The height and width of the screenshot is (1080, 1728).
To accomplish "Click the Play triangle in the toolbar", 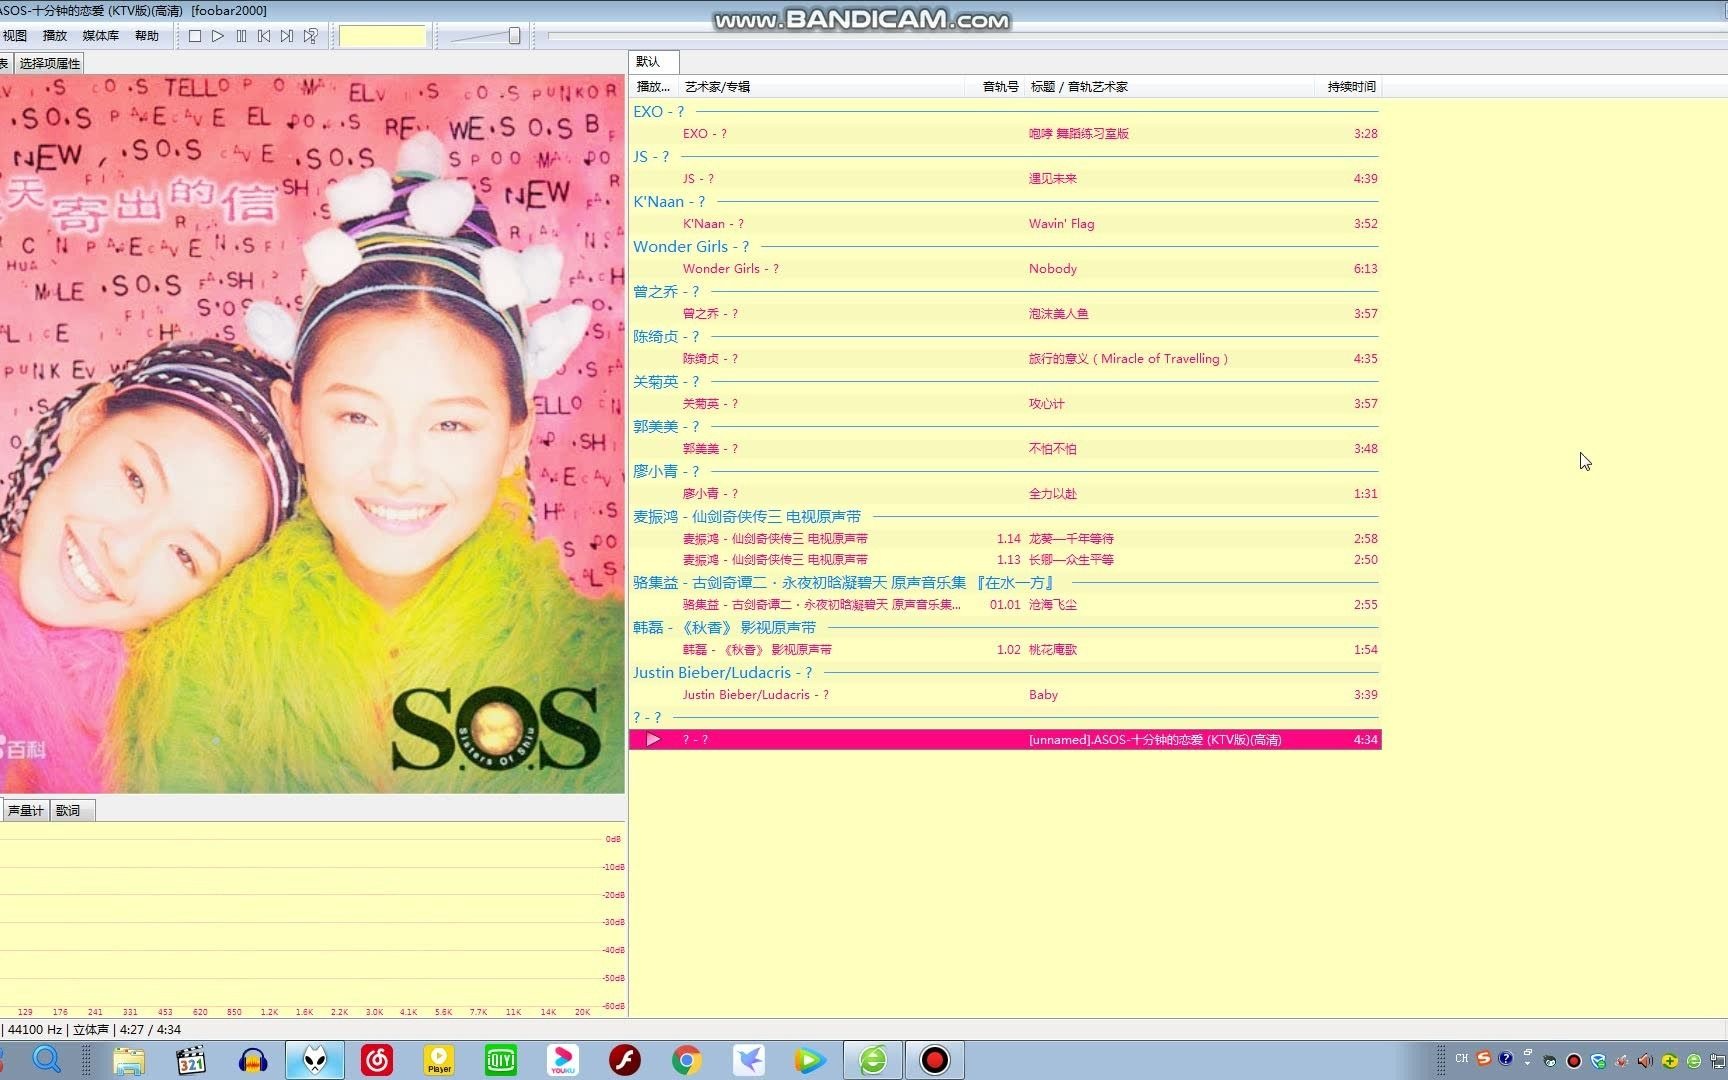I will pos(218,36).
